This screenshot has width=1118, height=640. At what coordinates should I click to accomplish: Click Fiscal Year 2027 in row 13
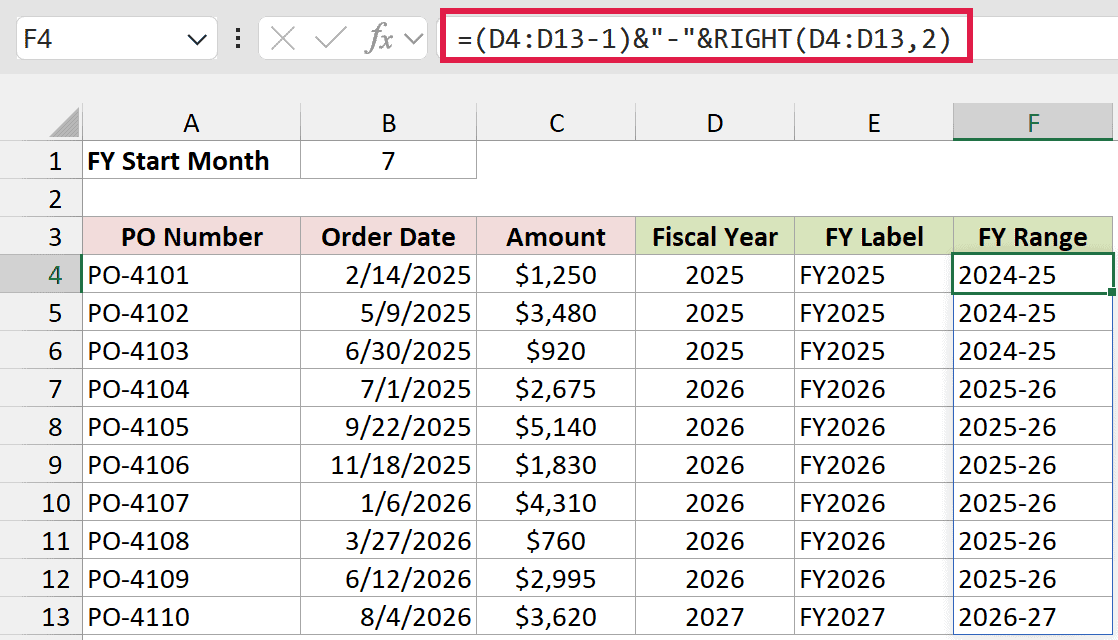(715, 616)
